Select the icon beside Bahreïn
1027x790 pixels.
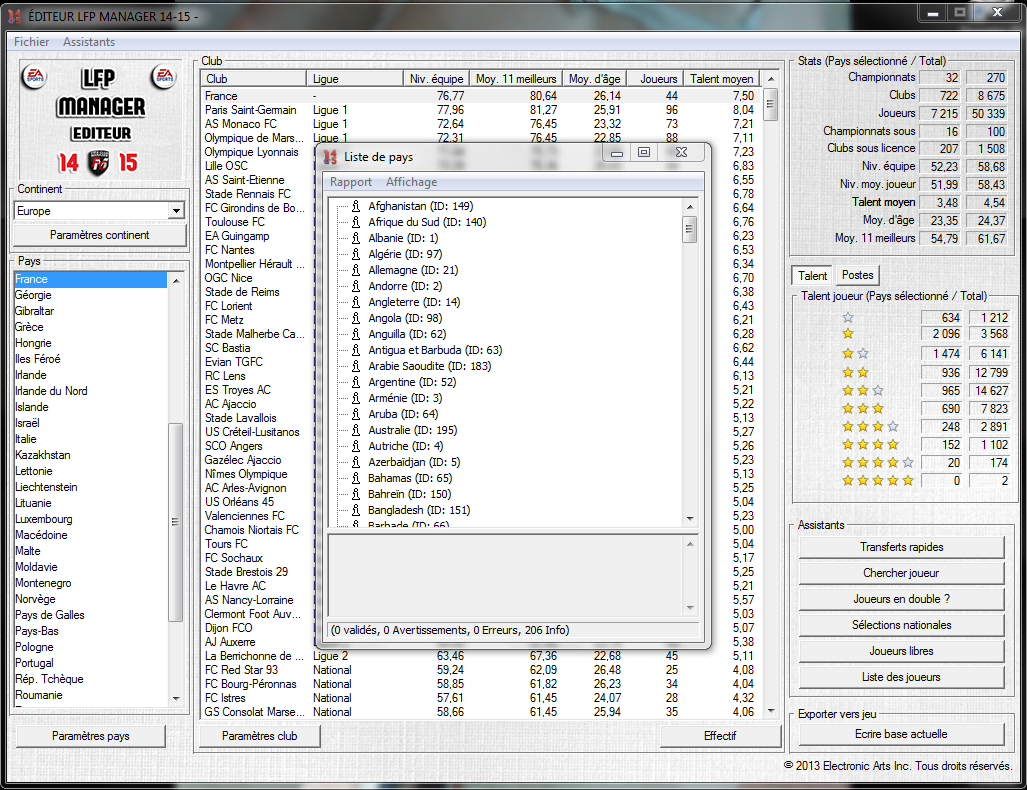click(356, 494)
